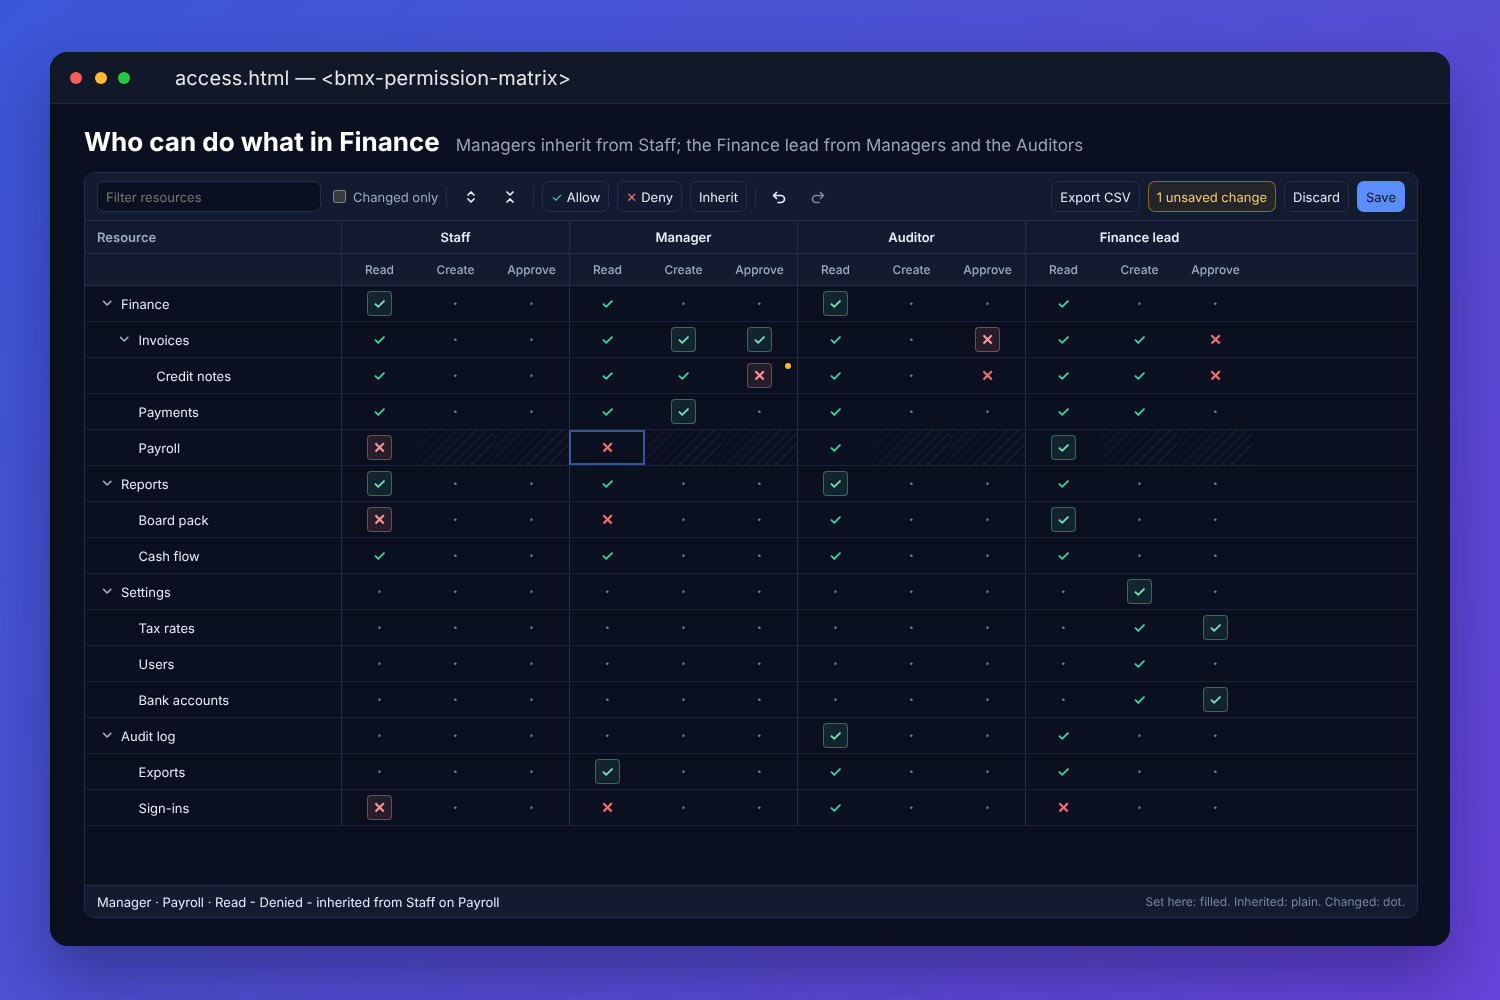
Task: Toggle Finance lead Approve on Tax rates
Action: click(1215, 628)
